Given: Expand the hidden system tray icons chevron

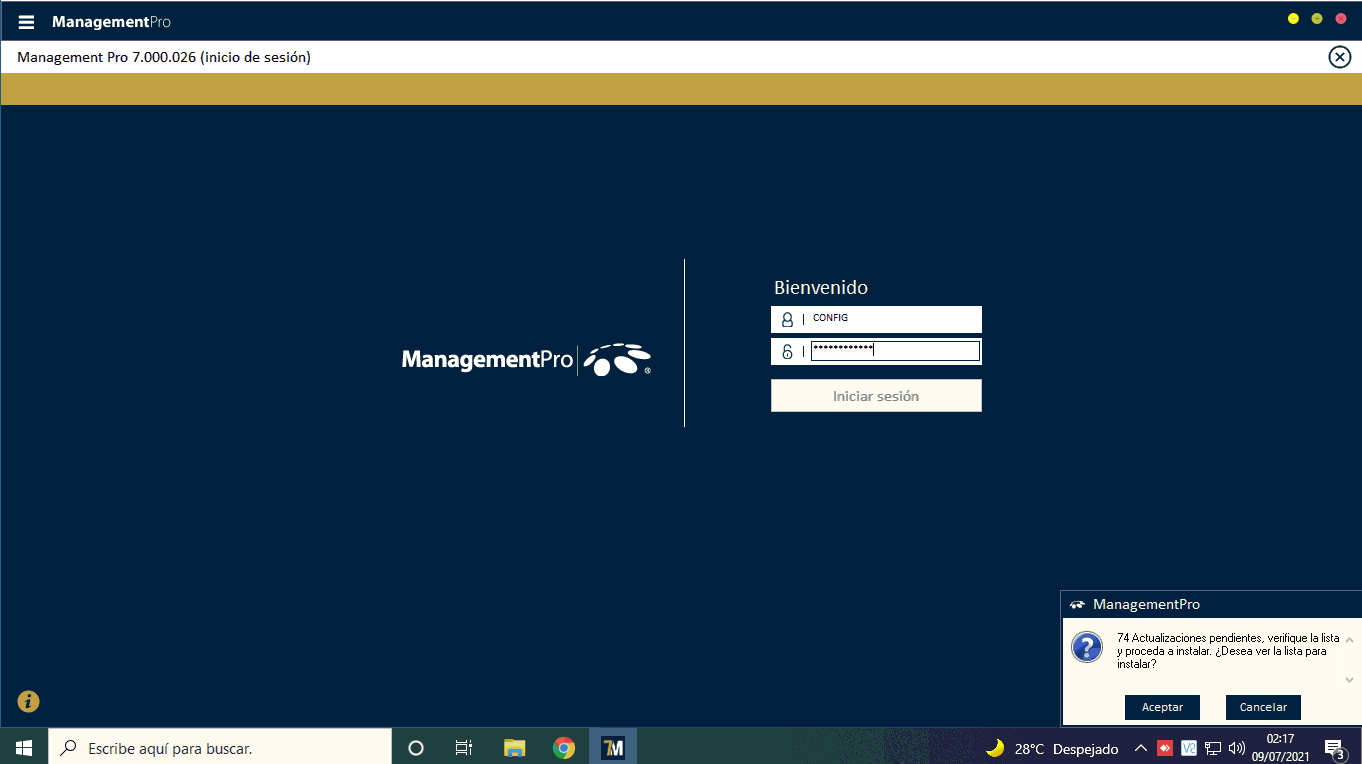Looking at the screenshot, I should coord(1140,748).
